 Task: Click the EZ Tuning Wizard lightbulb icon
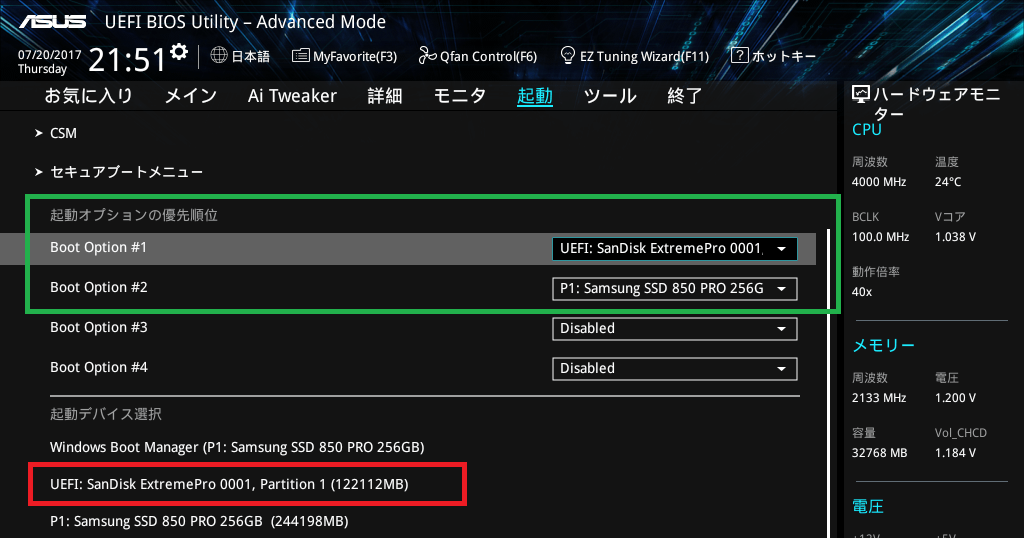point(568,56)
